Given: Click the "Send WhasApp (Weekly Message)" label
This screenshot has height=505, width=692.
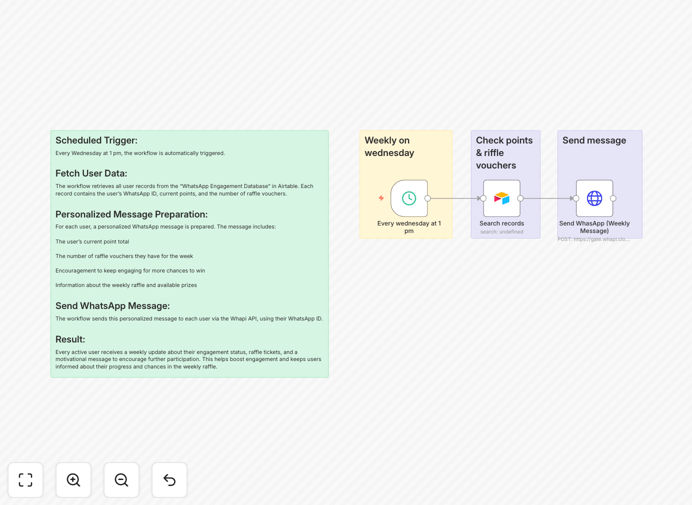Looking at the screenshot, I should [x=594, y=227].
